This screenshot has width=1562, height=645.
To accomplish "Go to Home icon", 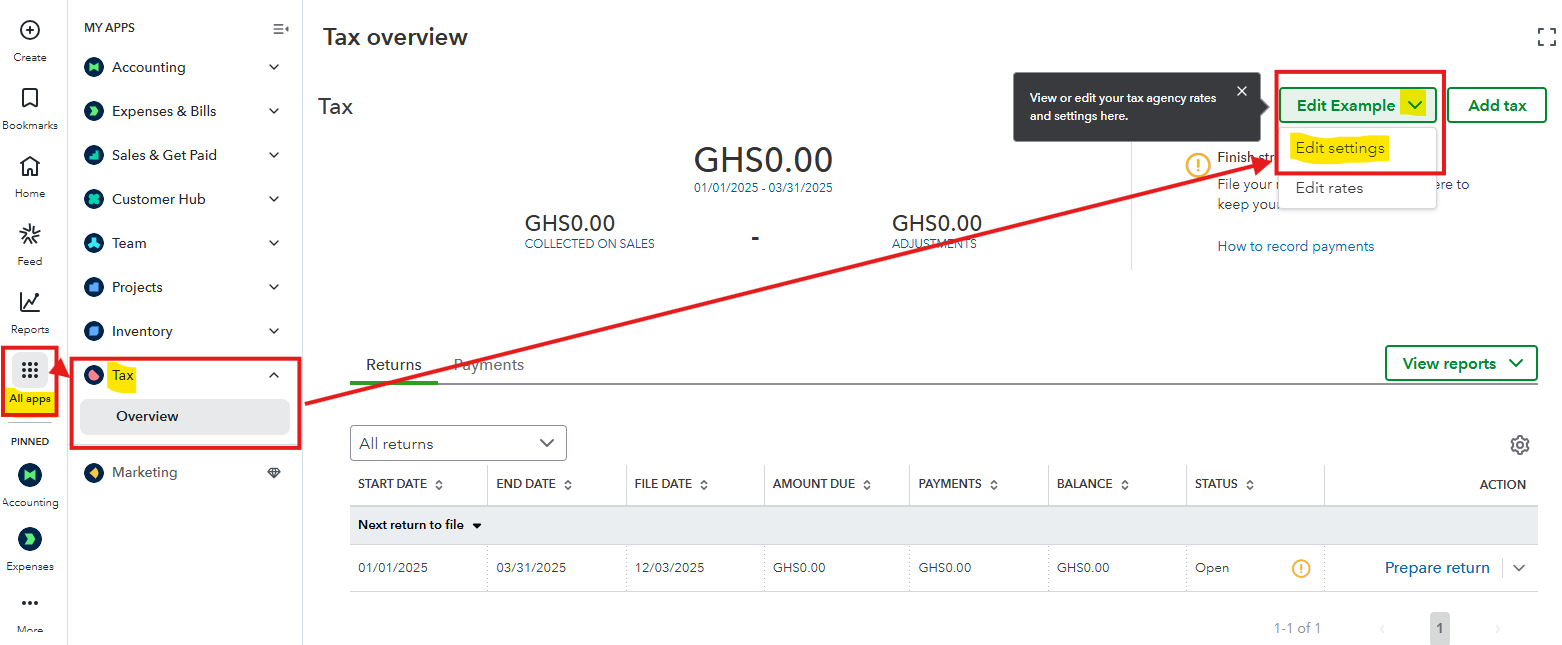I will [30, 166].
